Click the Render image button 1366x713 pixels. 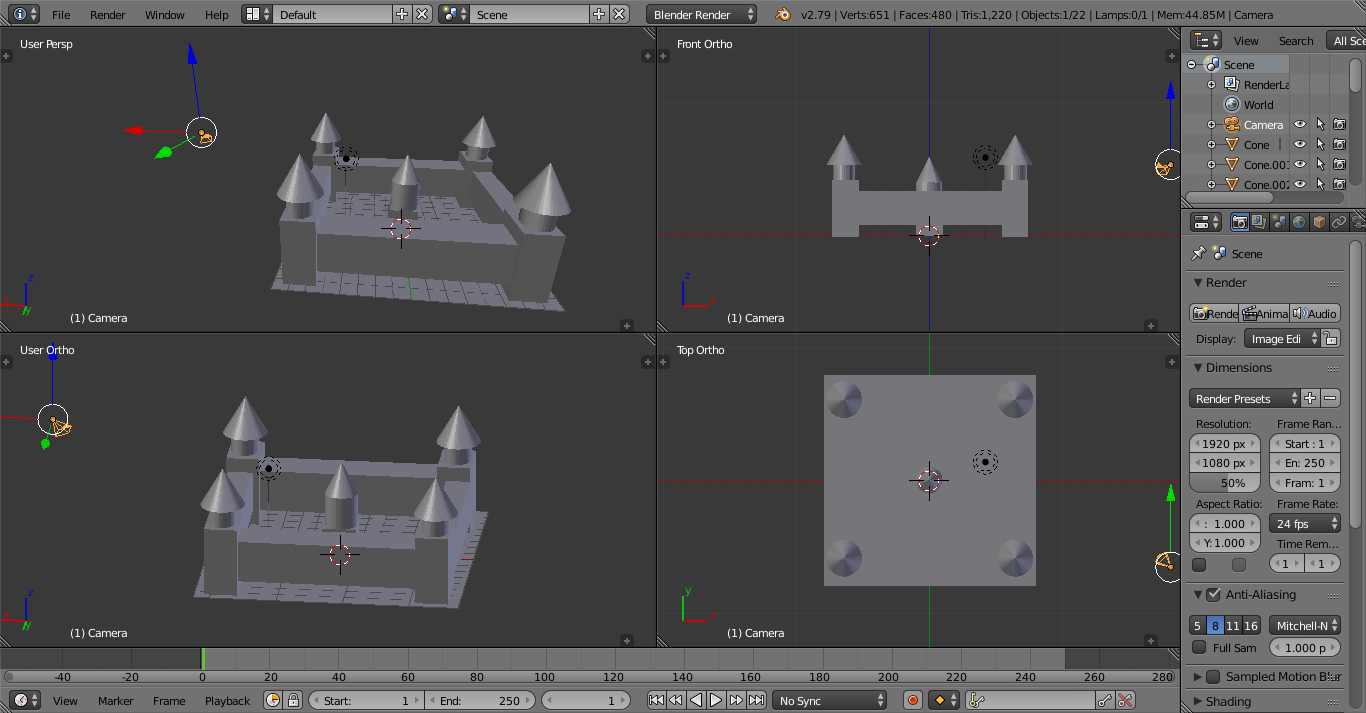point(1214,313)
